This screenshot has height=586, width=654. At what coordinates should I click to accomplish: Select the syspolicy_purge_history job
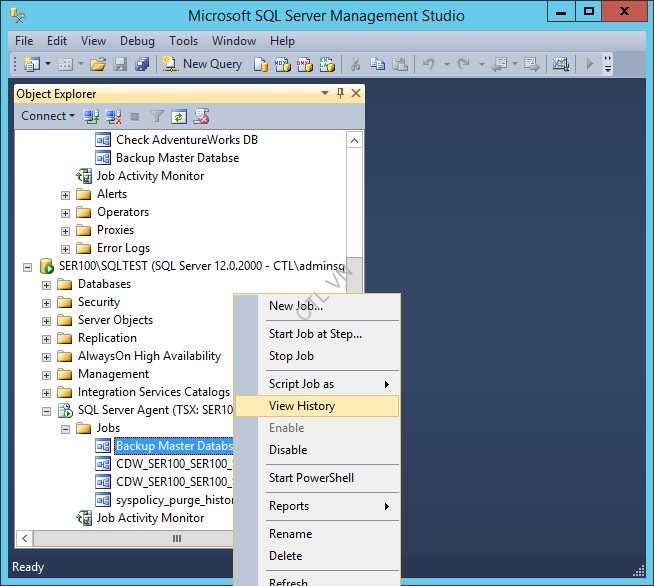click(x=174, y=500)
